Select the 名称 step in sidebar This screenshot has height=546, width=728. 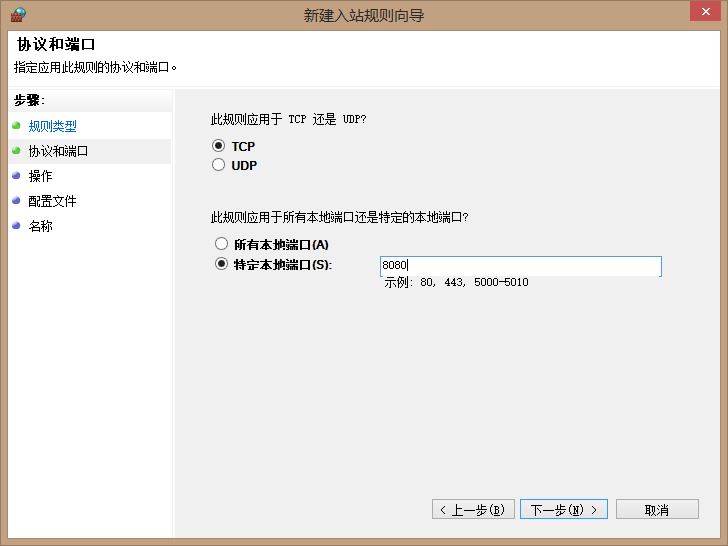pos(40,226)
